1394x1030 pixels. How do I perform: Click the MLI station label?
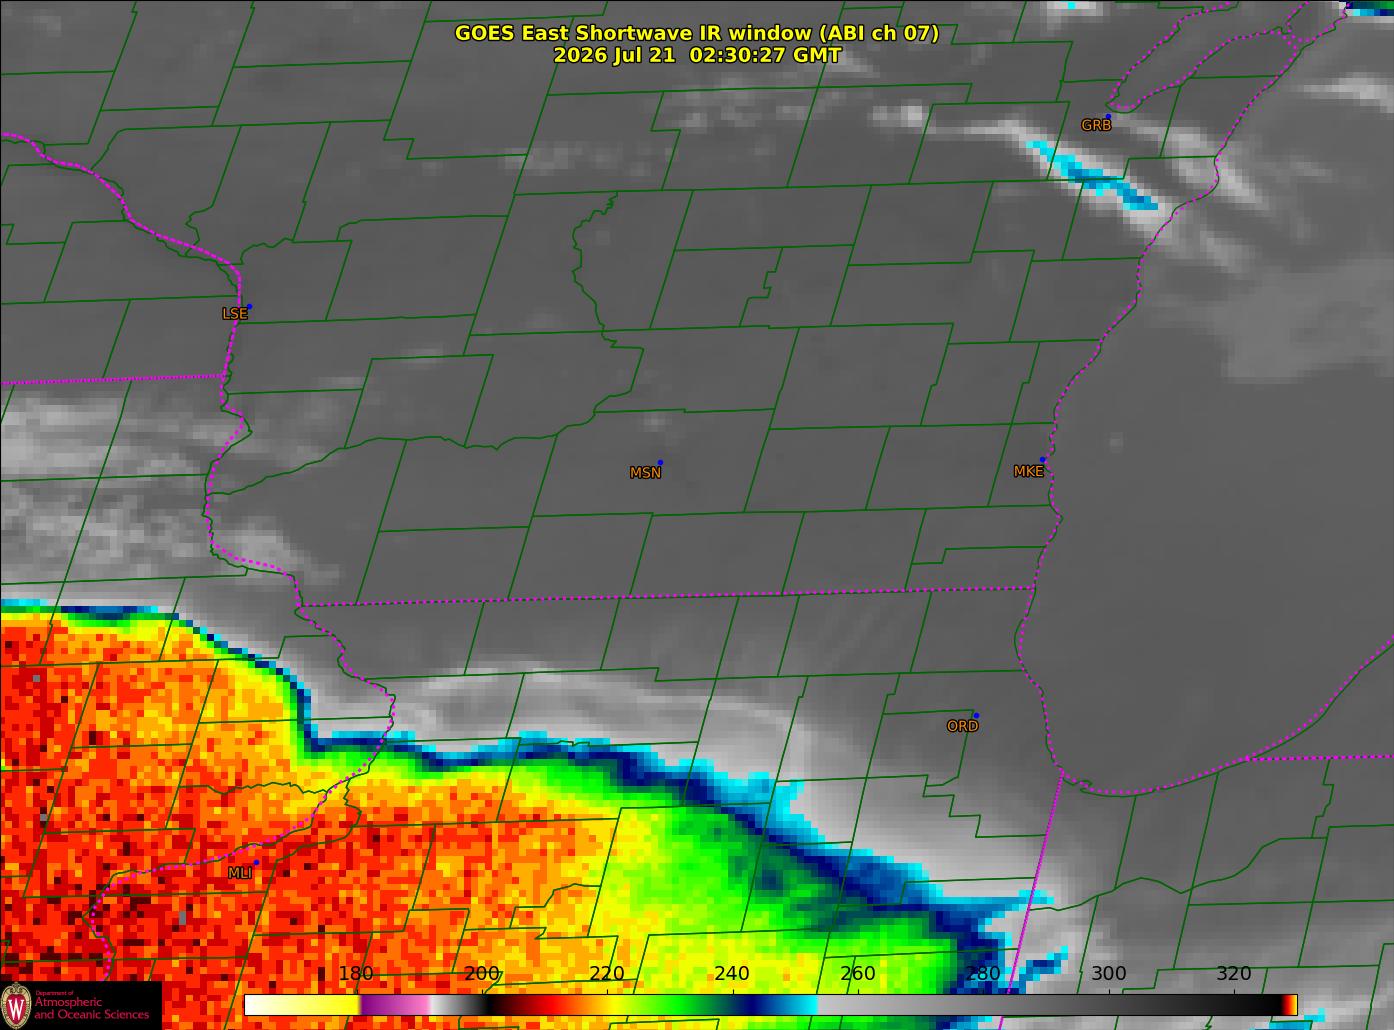click(x=240, y=874)
